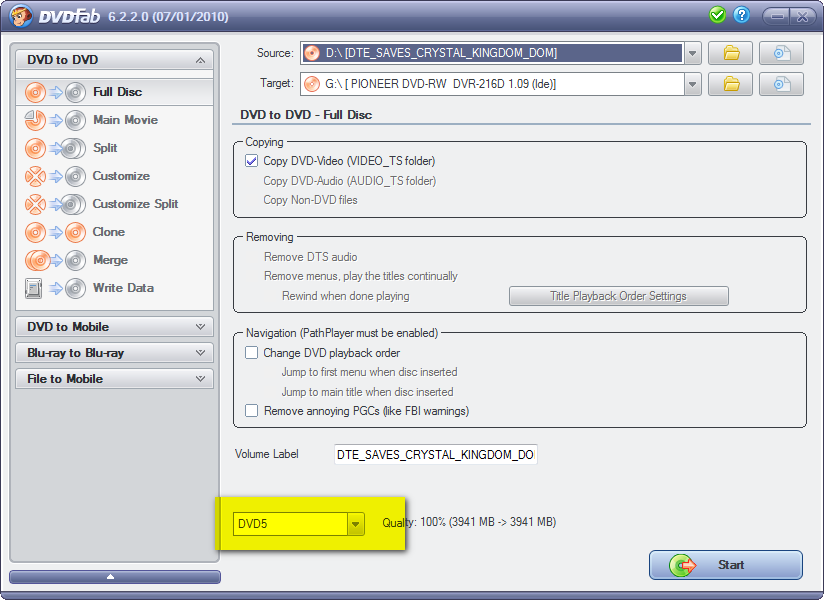The height and width of the screenshot is (600, 824).
Task: Select Target ISO image using disc-file icon
Action: click(781, 84)
